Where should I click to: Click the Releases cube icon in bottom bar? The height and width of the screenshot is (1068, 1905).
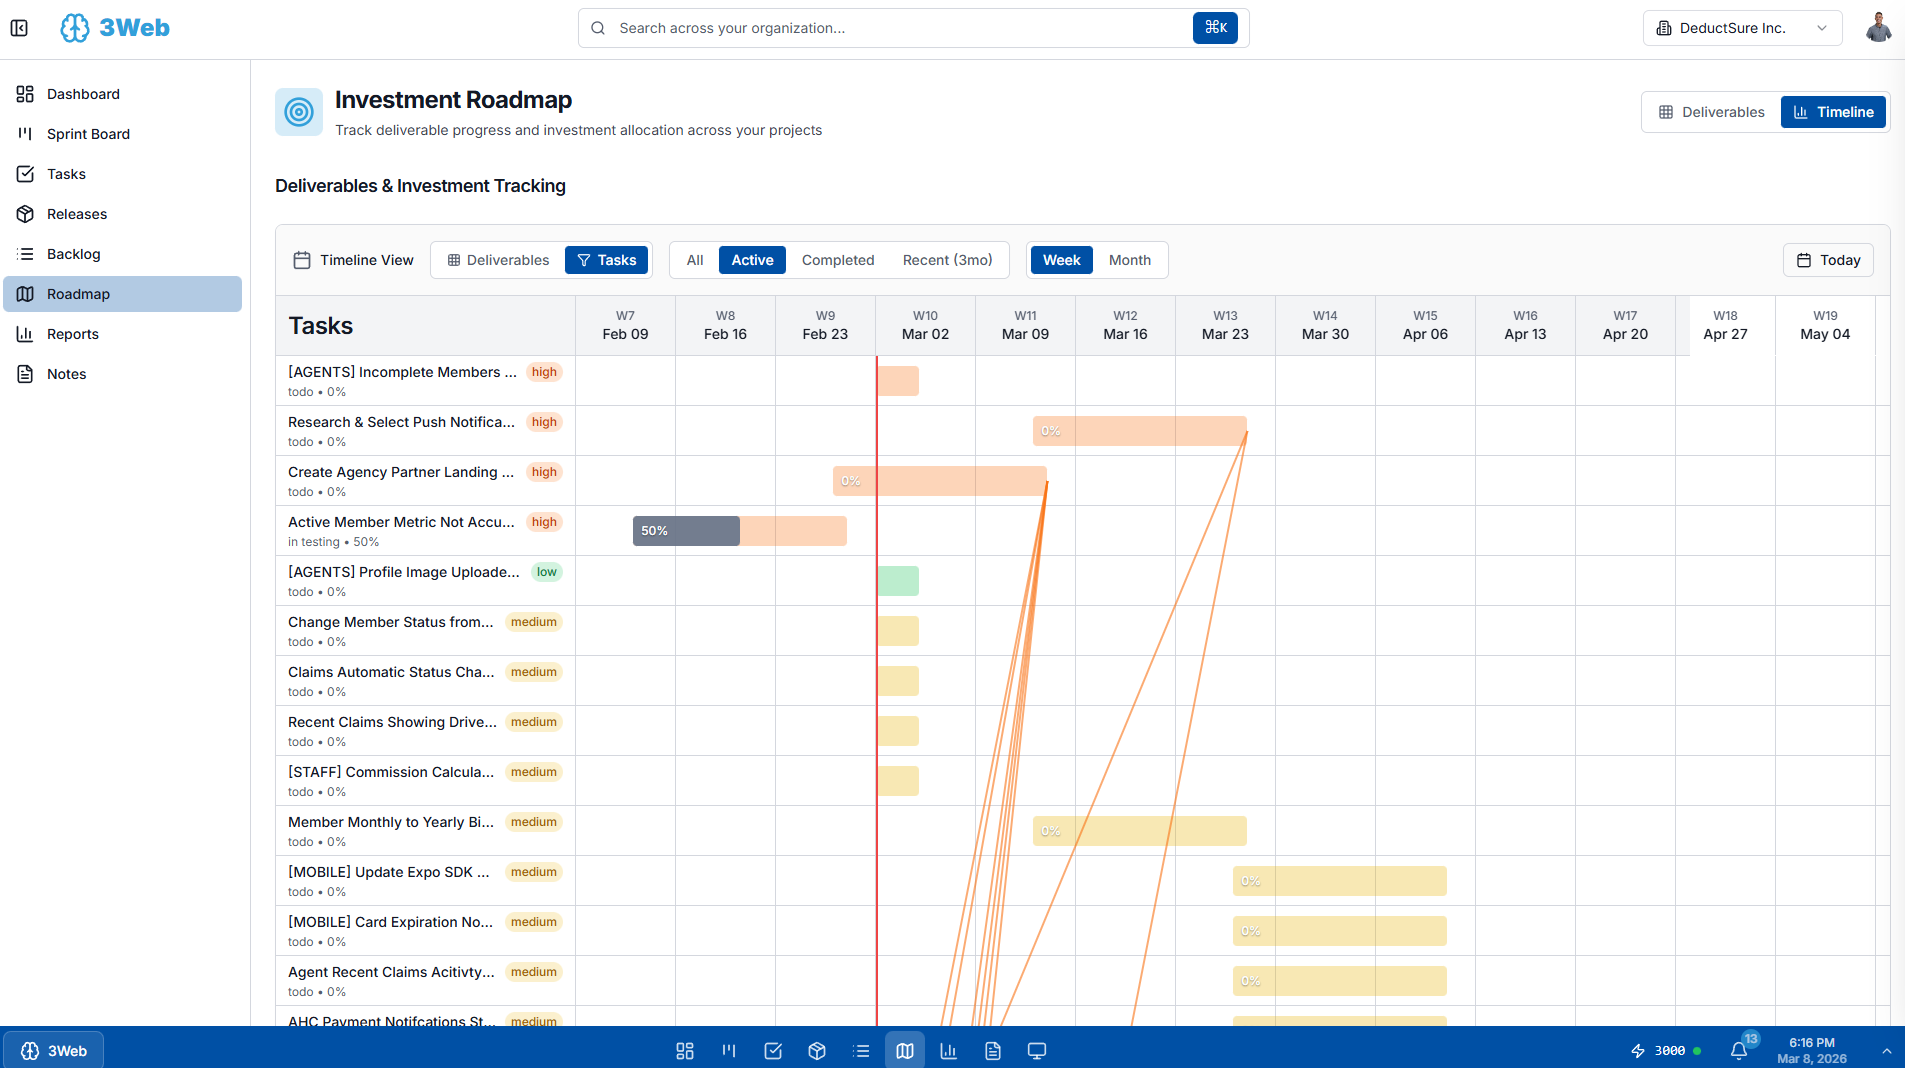(817, 1051)
